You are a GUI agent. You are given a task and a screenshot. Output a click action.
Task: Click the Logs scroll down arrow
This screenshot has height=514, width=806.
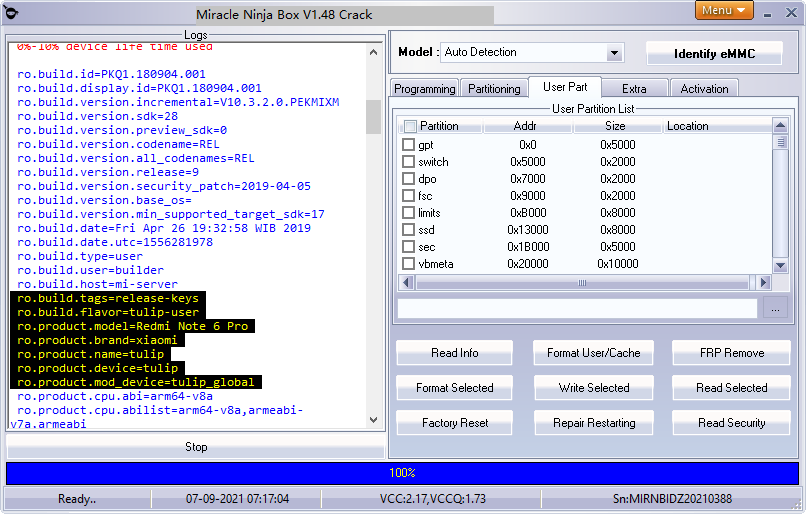373,420
